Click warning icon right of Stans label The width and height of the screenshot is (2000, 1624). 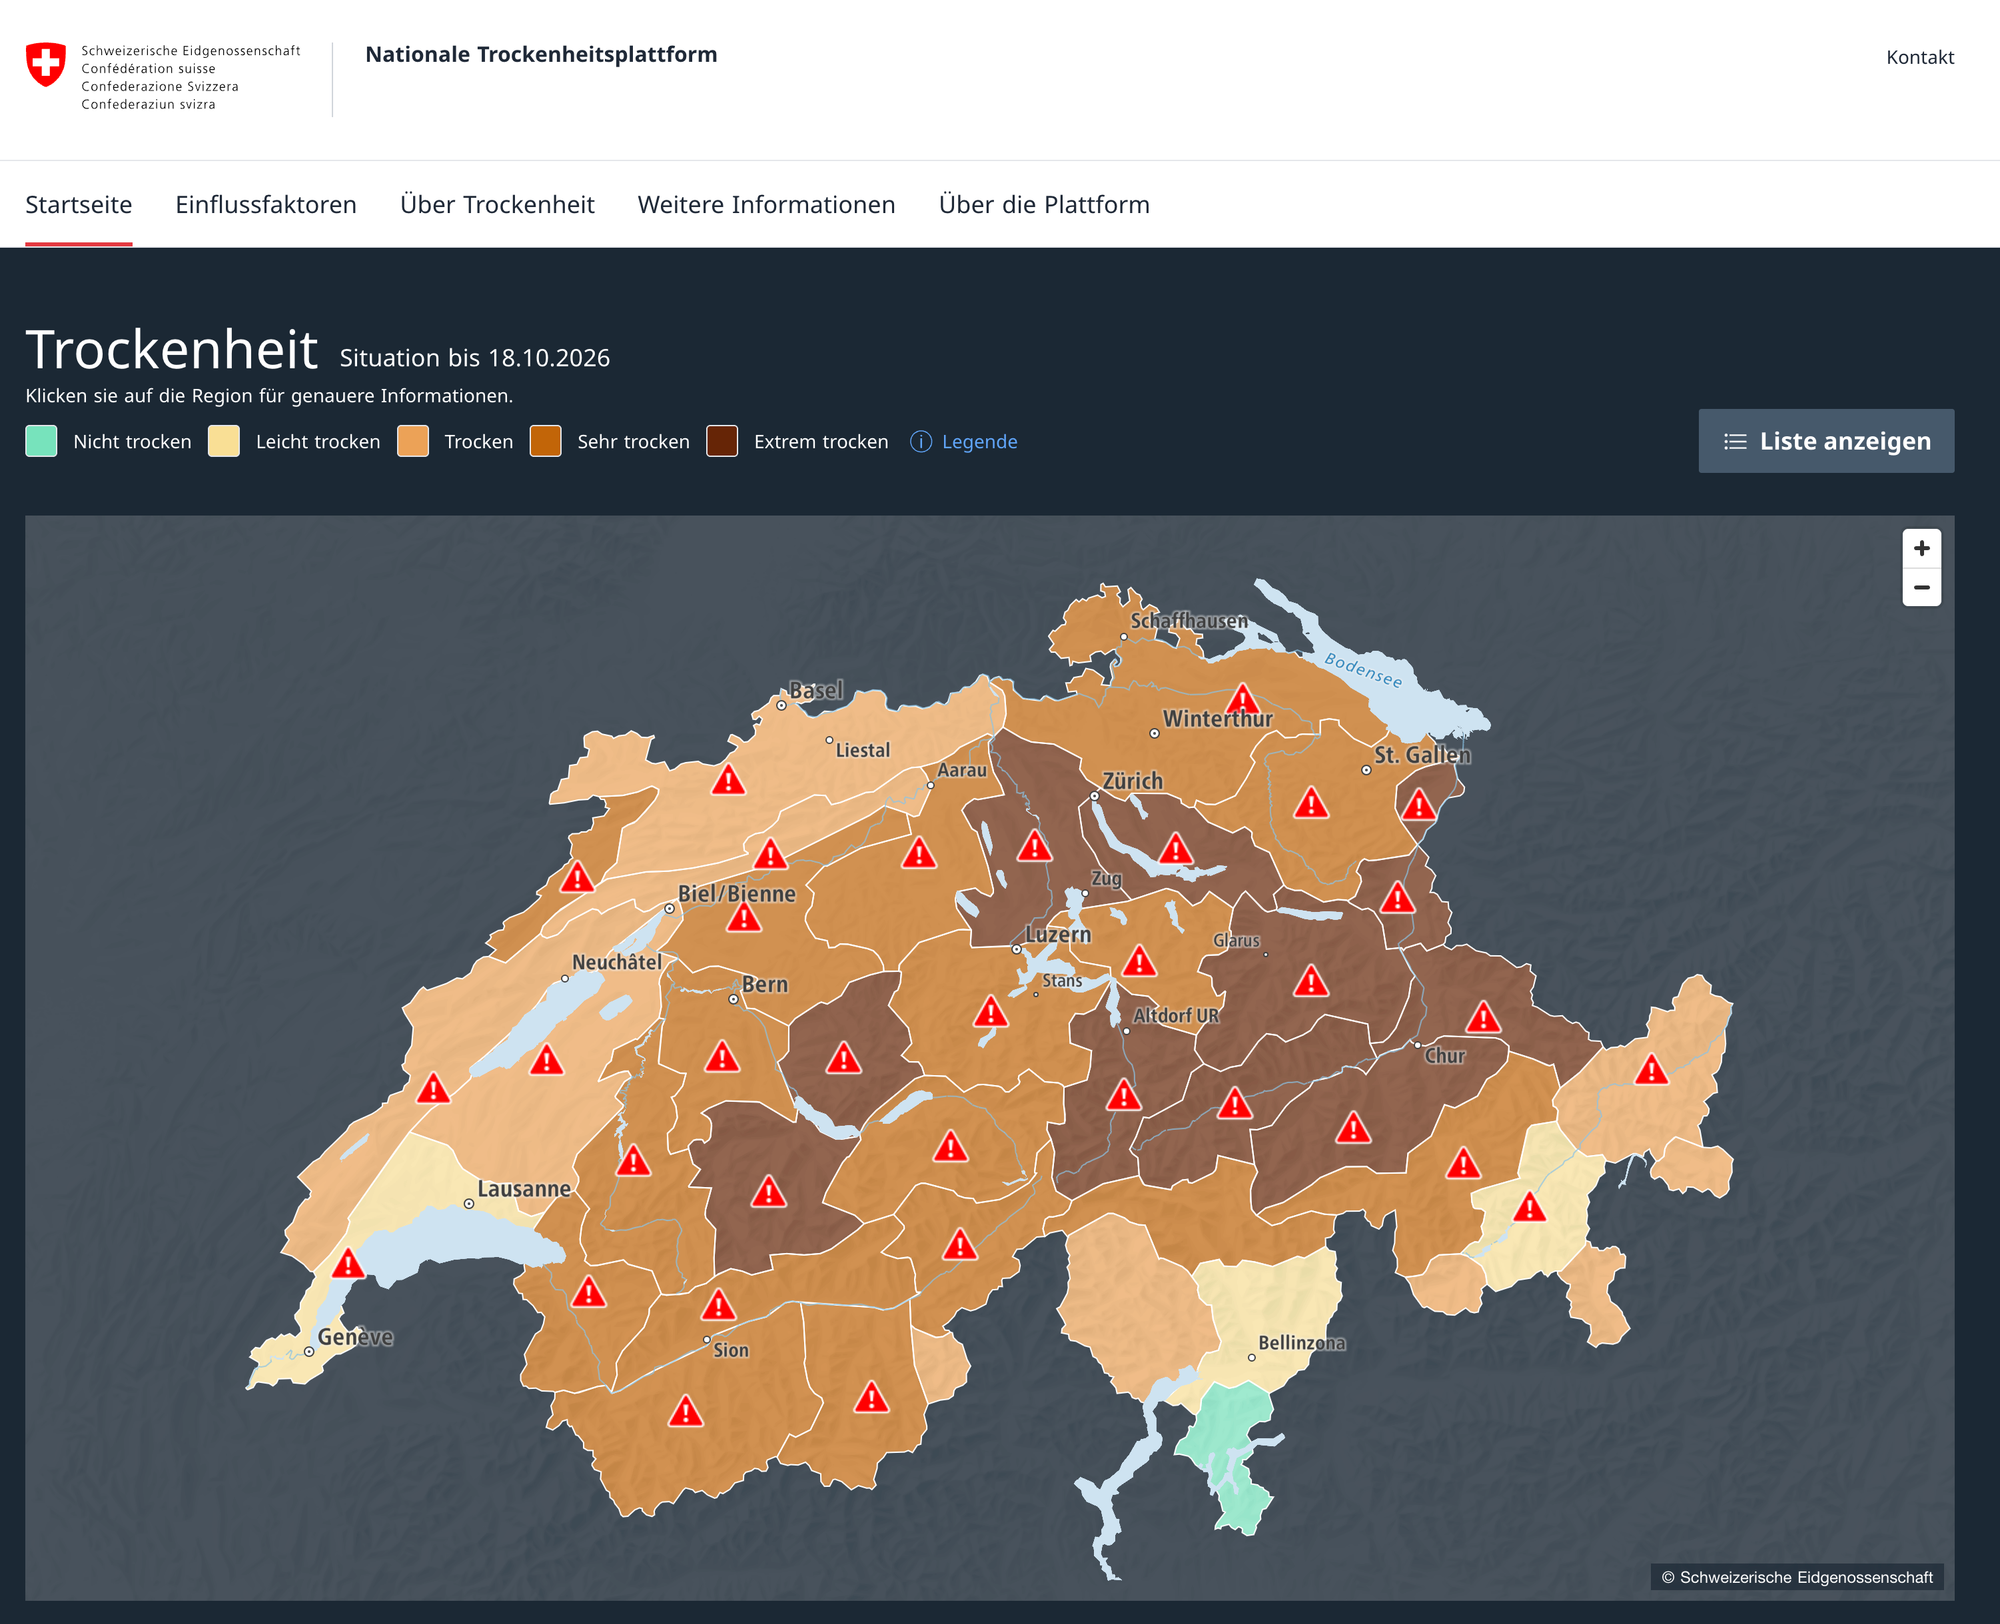coord(1139,962)
